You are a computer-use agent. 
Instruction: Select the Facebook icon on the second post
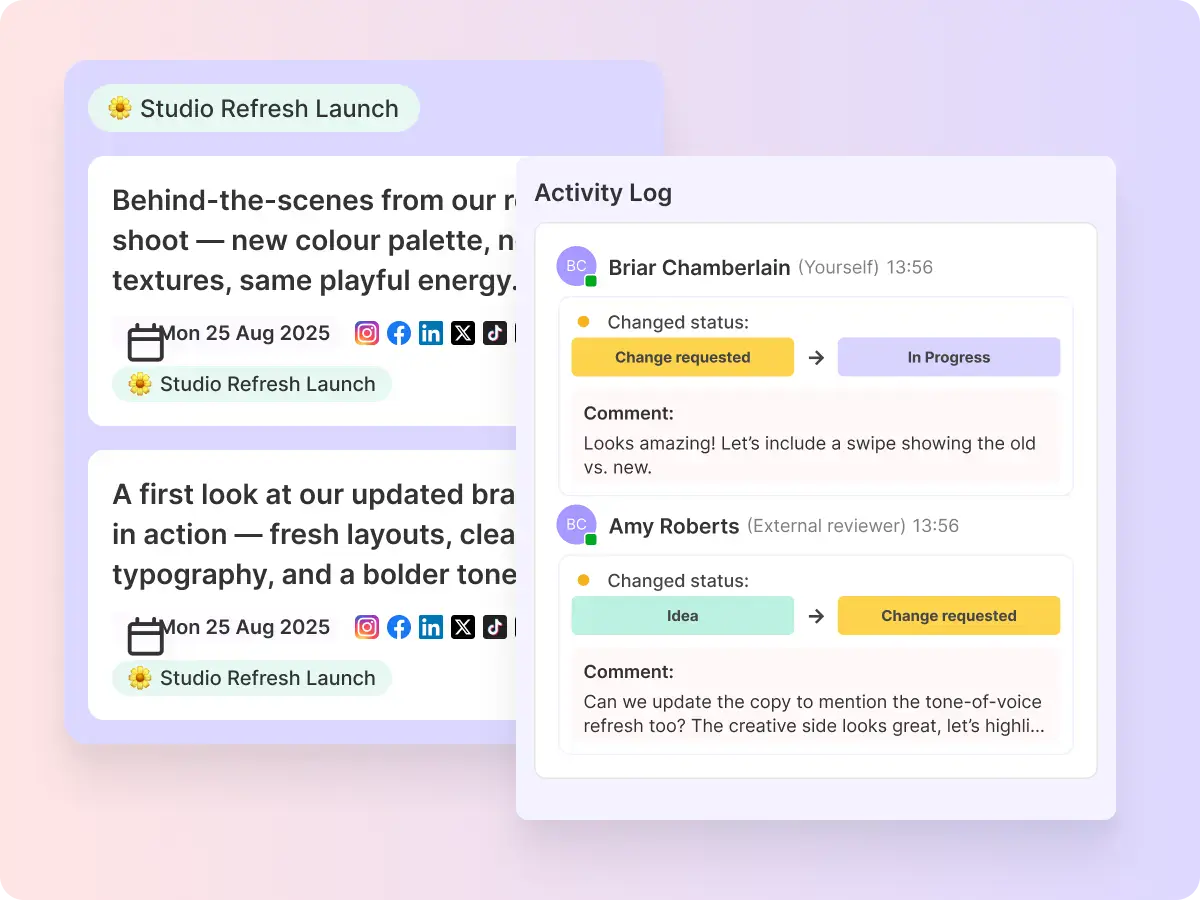pyautogui.click(x=399, y=627)
